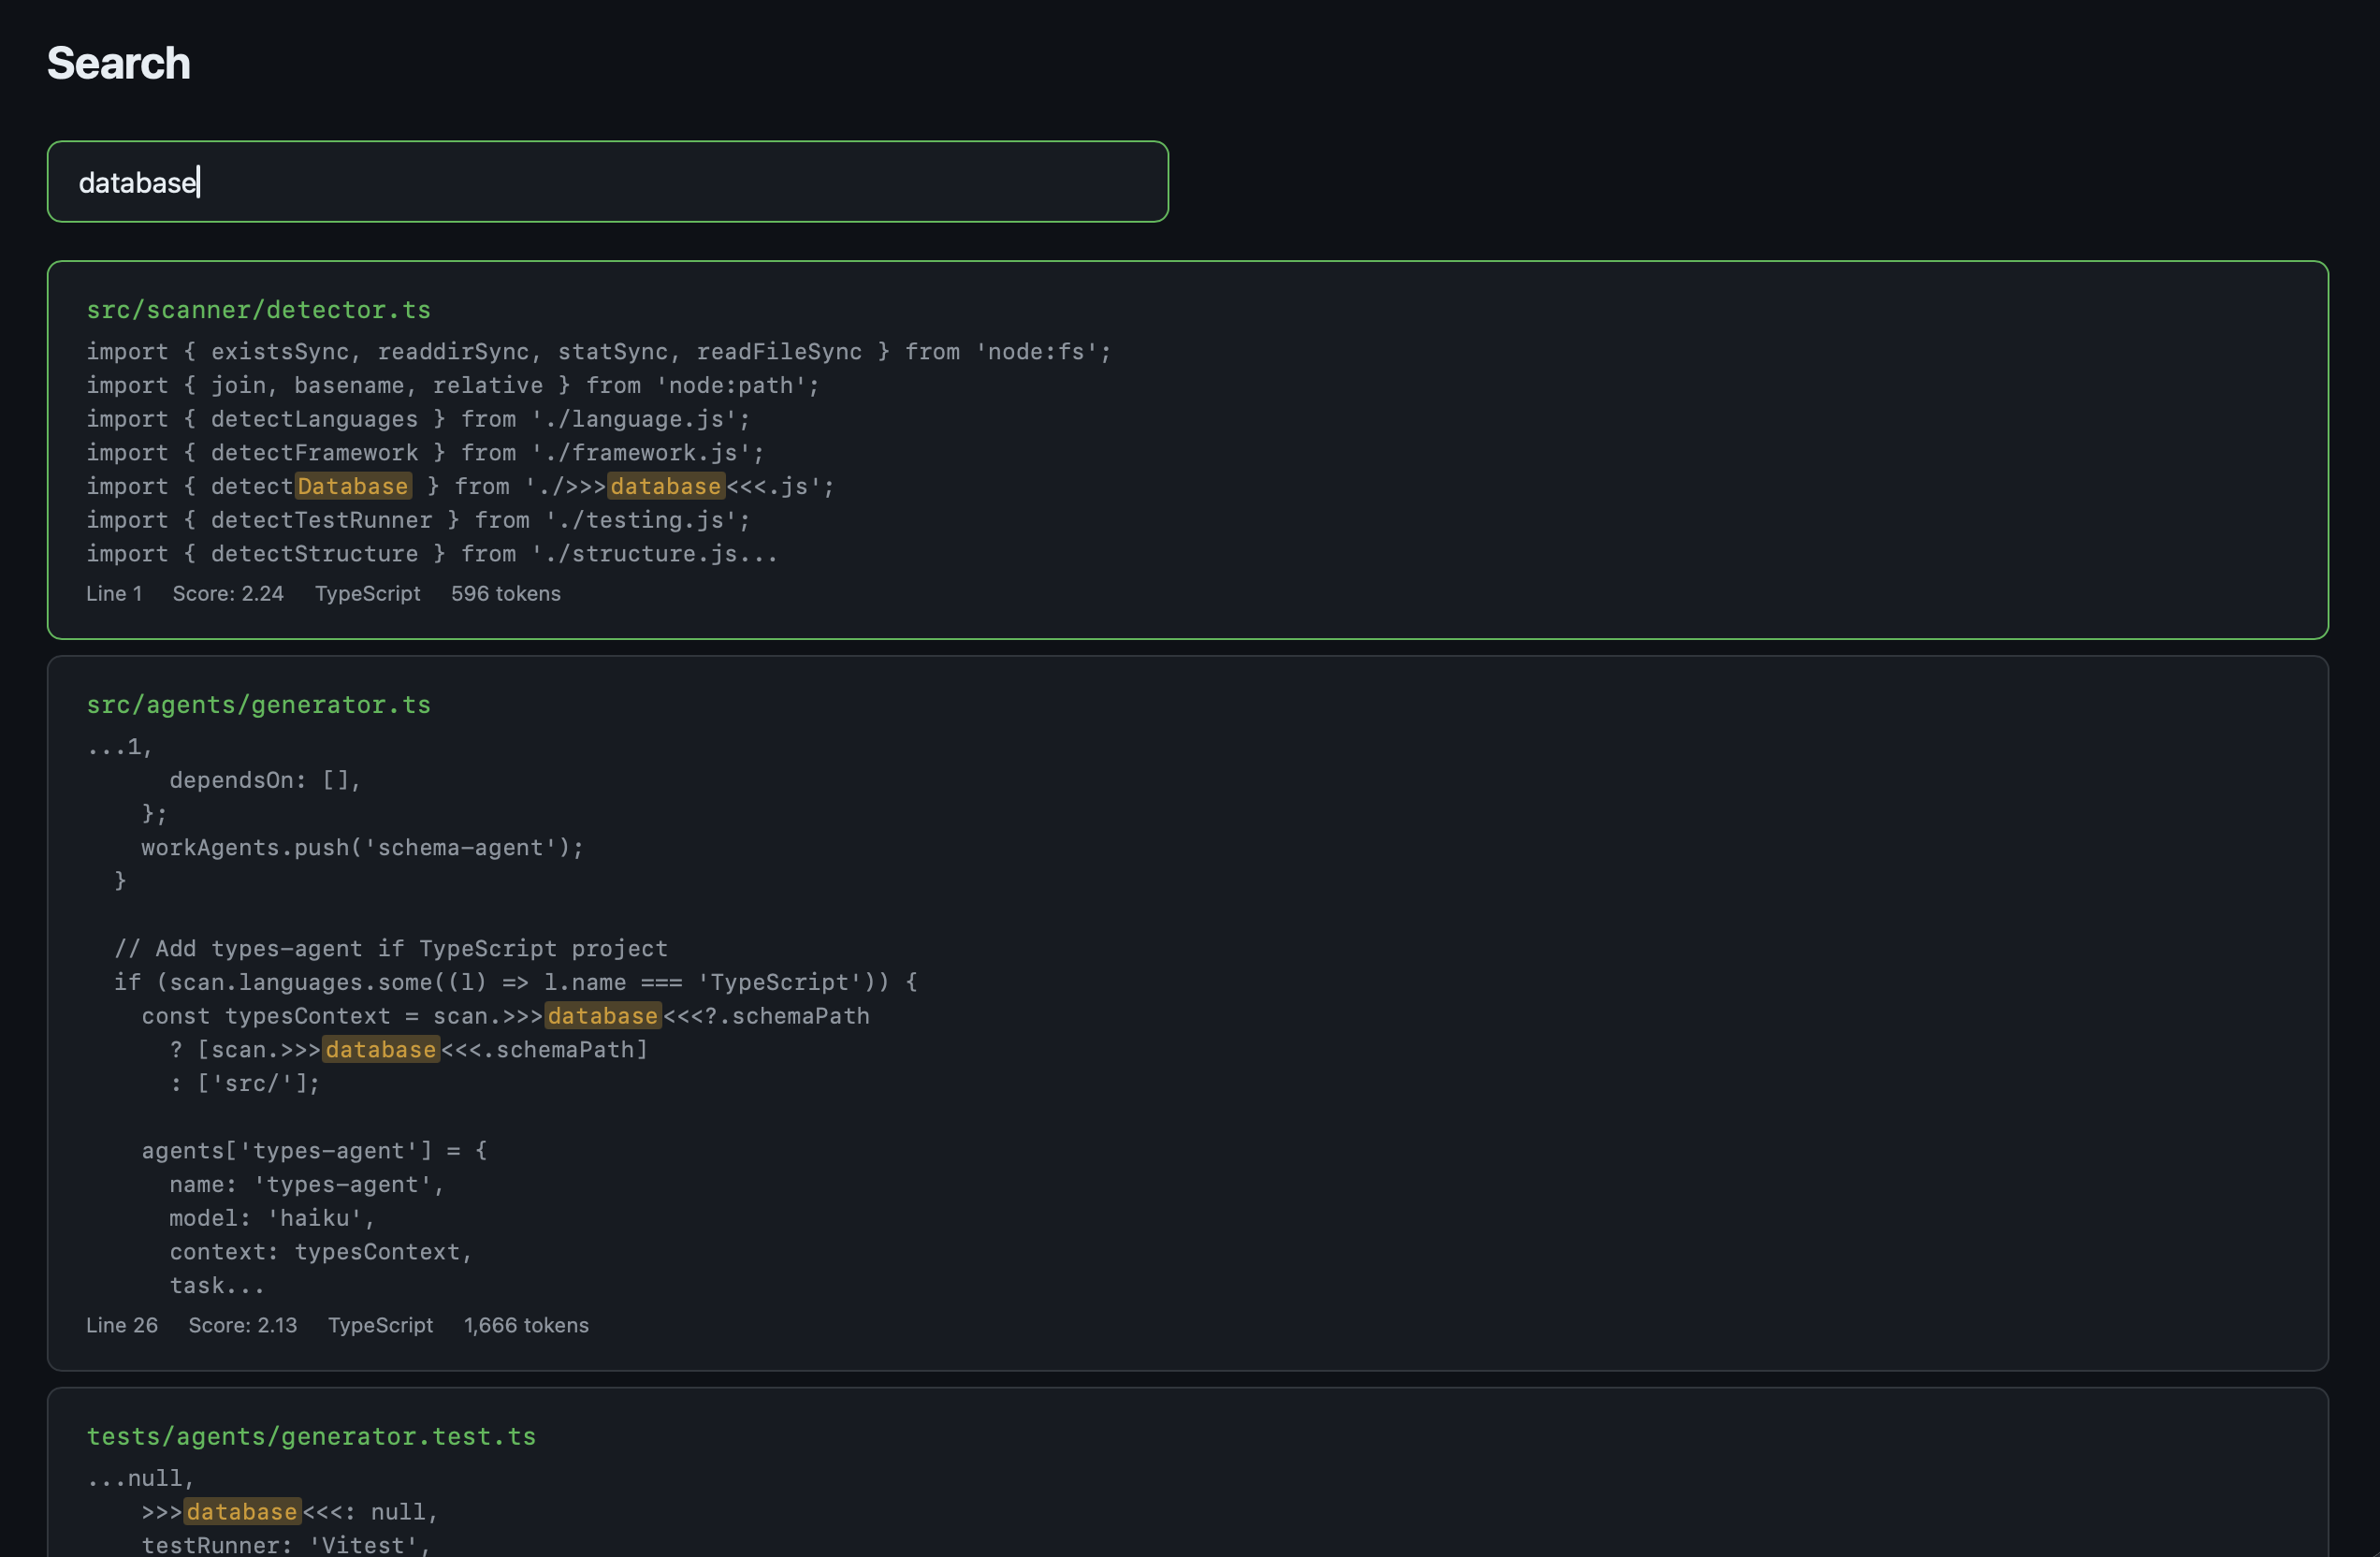Viewport: 2380px width, 1557px height.
Task: Click highlighted database before .schemaPath] bracket
Action: 380,1050
